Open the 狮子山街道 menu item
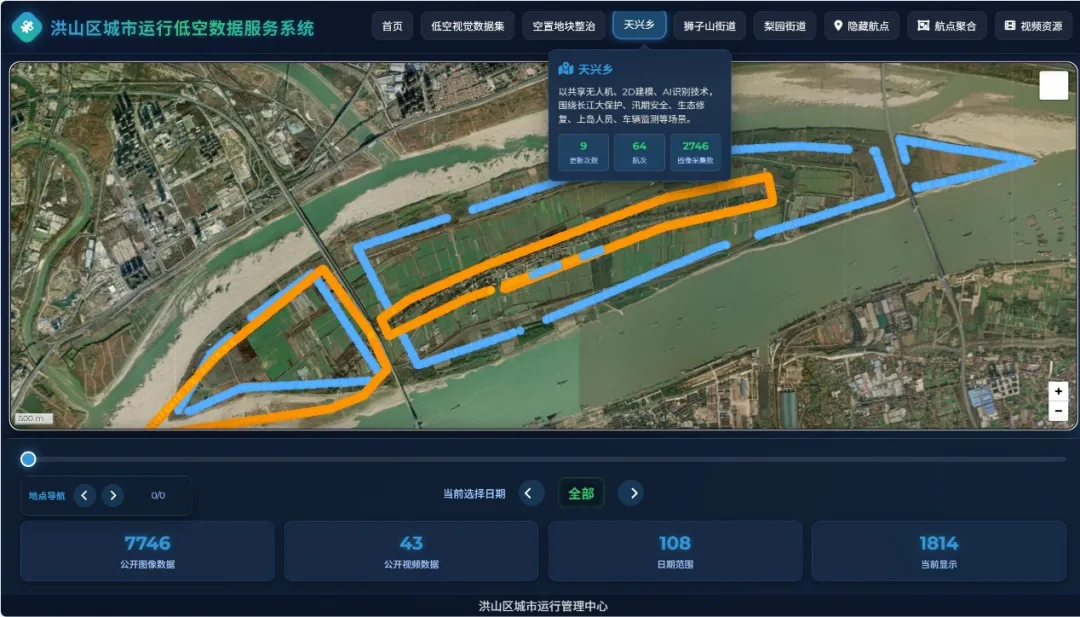The width and height of the screenshot is (1080, 617). tap(709, 26)
